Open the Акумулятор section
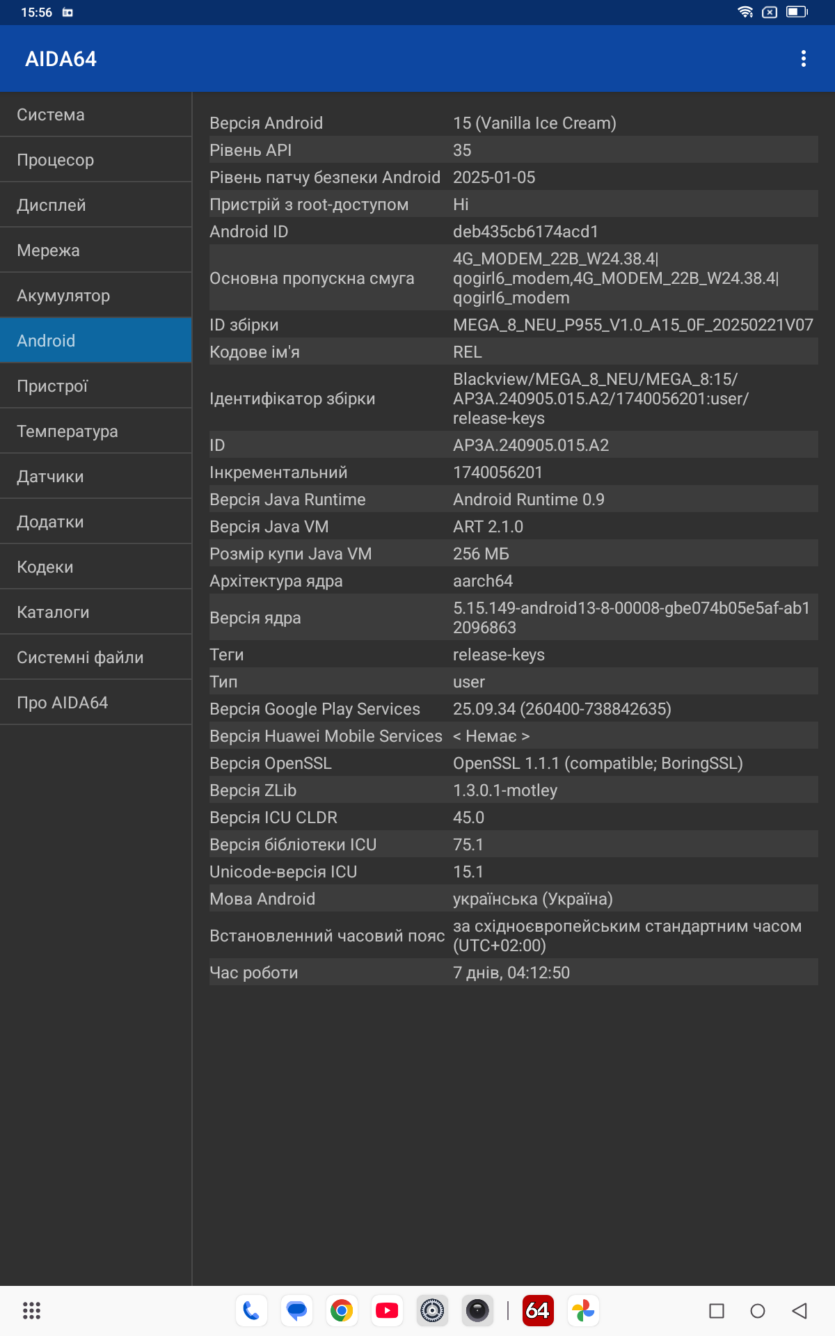The image size is (835, 1336). 96,296
